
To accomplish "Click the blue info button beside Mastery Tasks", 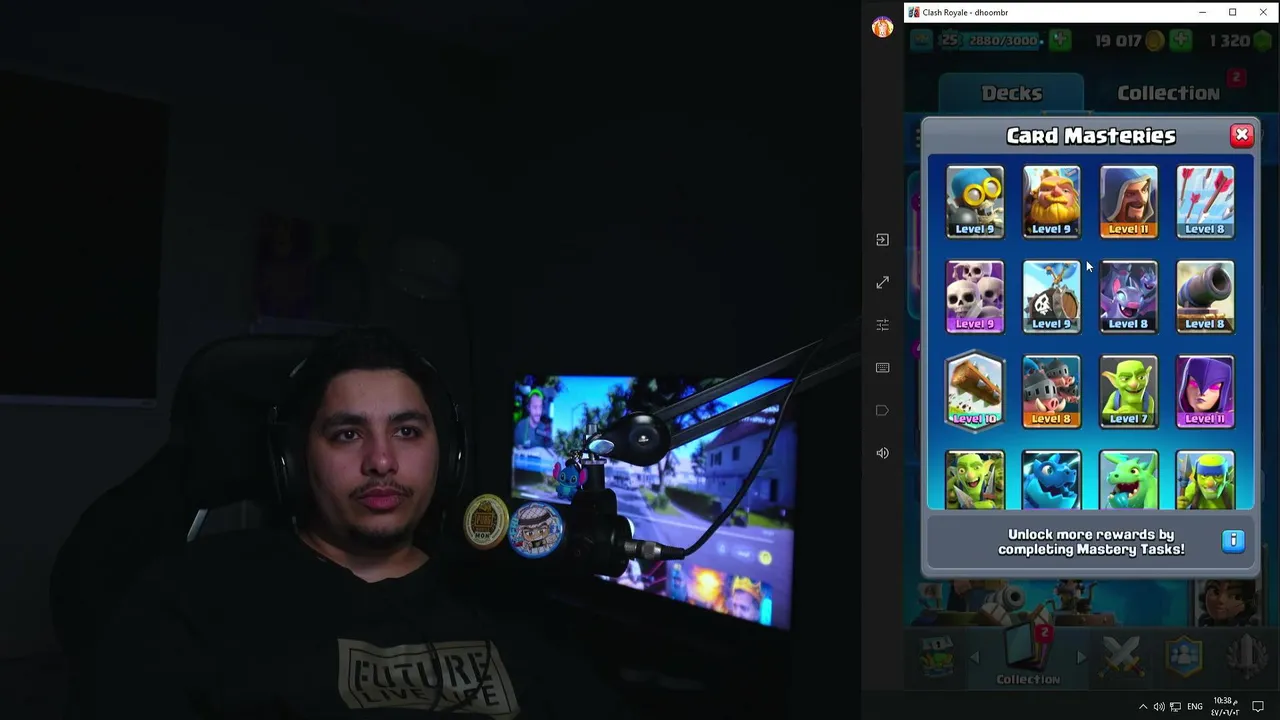I will tap(1233, 541).
